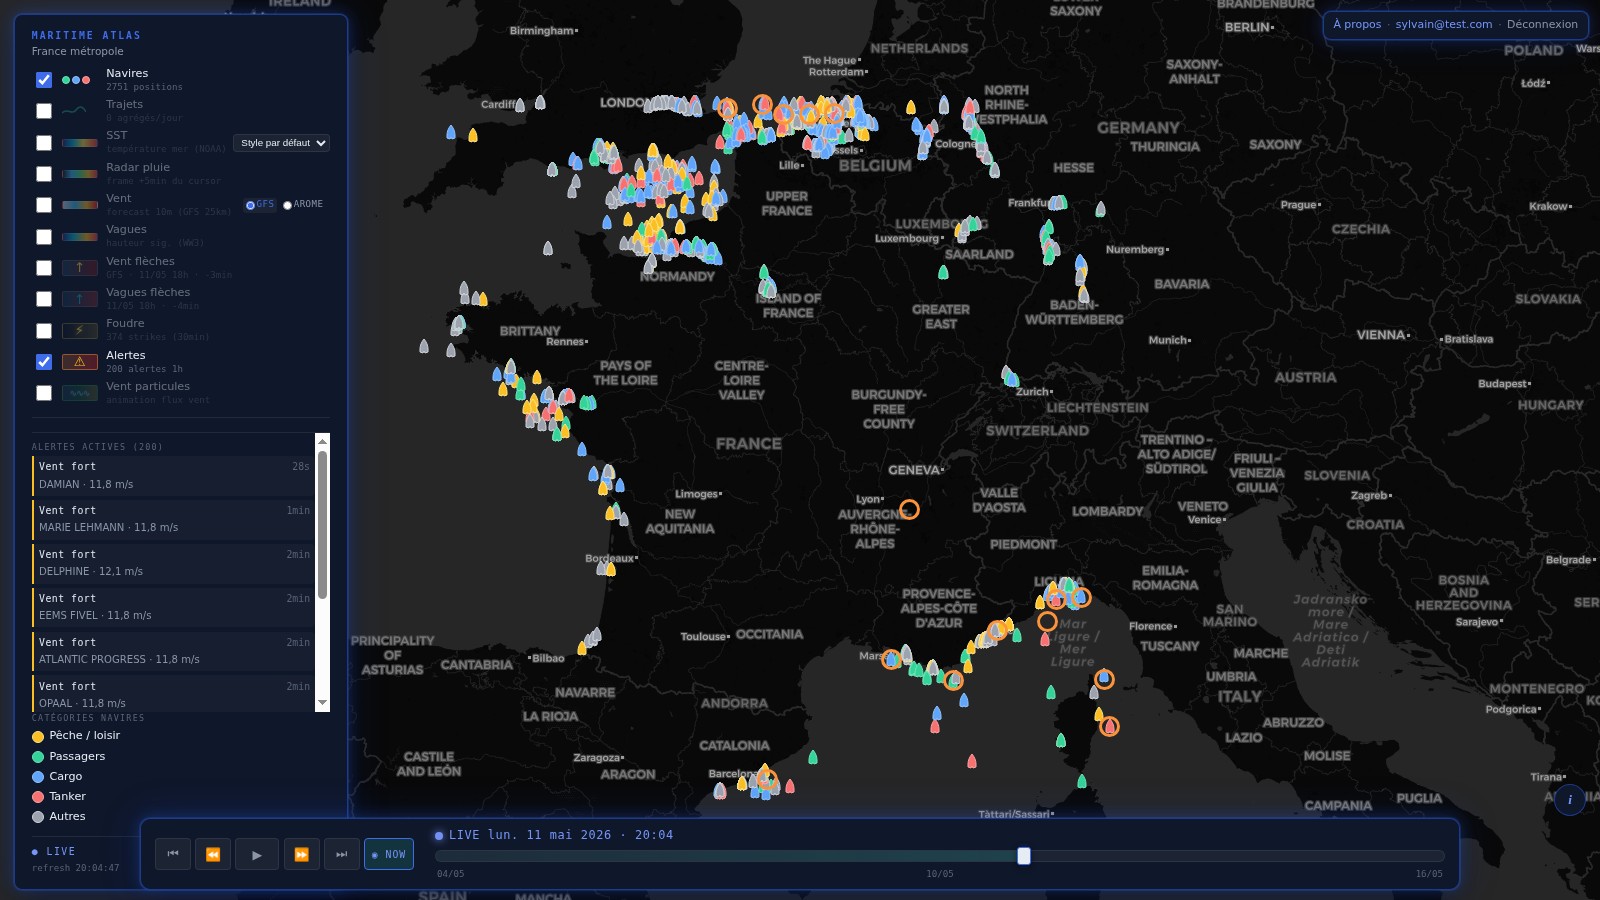Jump to timeline end button

(342, 854)
